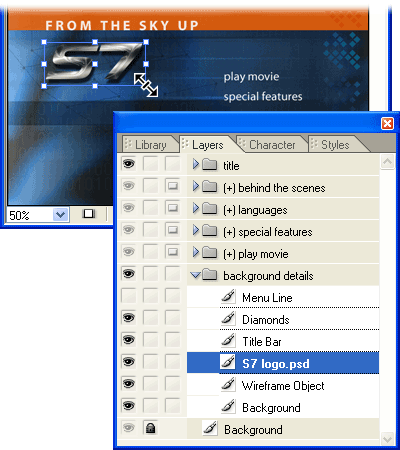Click the button-set icon on the languages row
This screenshot has height=450, width=400.
[x=172, y=208]
